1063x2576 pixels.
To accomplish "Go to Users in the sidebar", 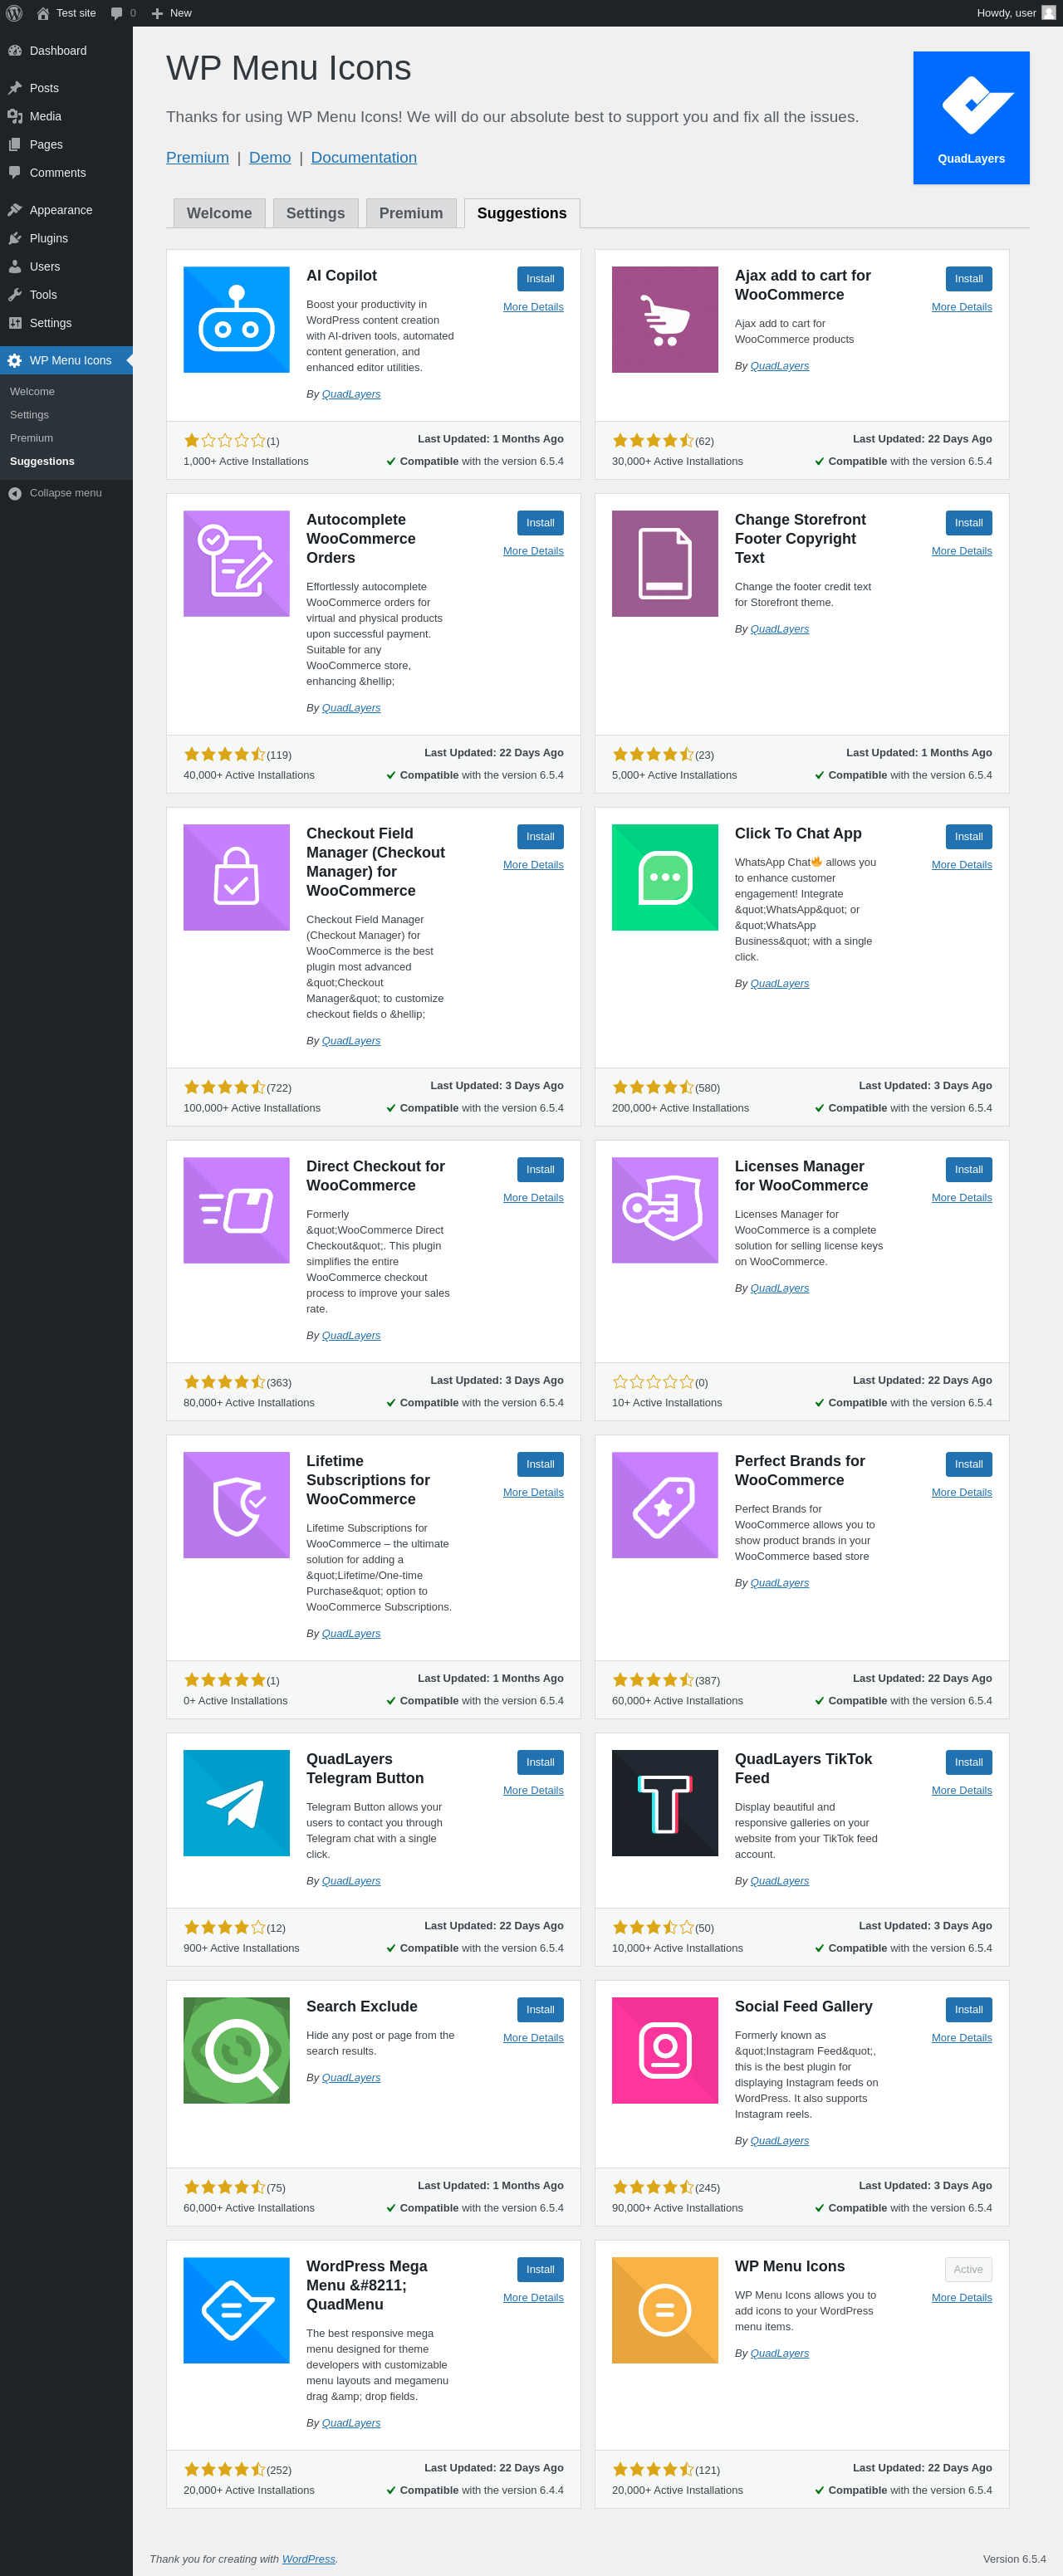I will (66, 266).
